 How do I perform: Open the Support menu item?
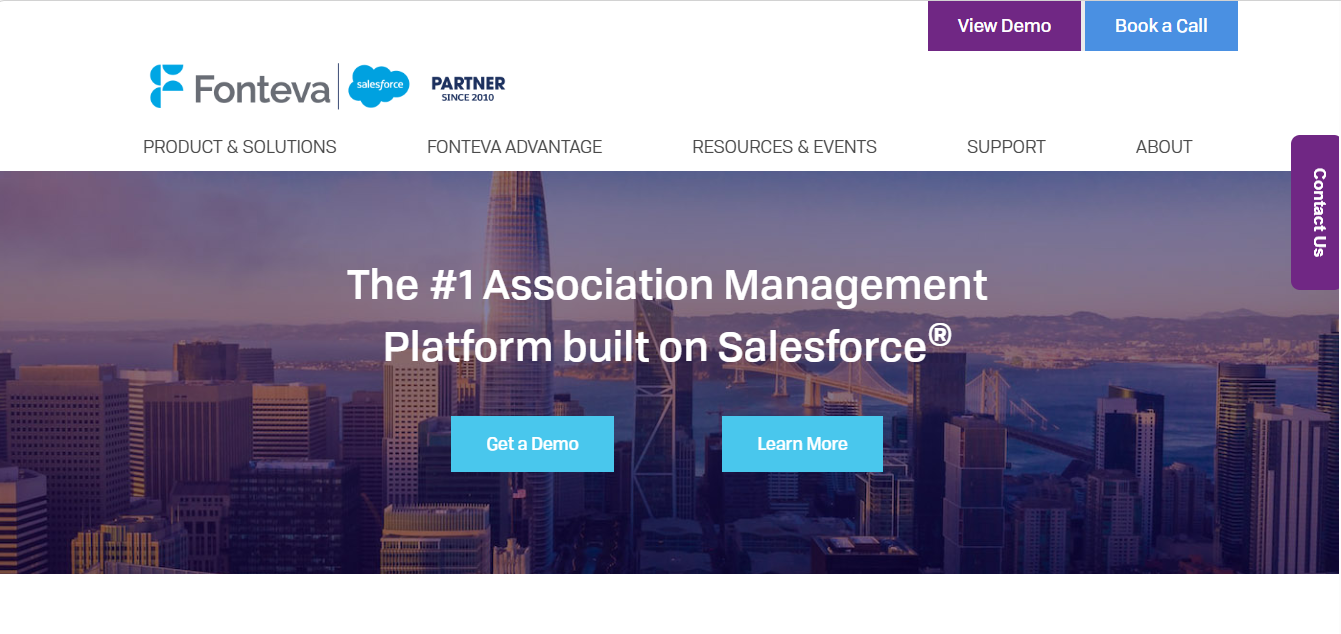coord(1006,147)
